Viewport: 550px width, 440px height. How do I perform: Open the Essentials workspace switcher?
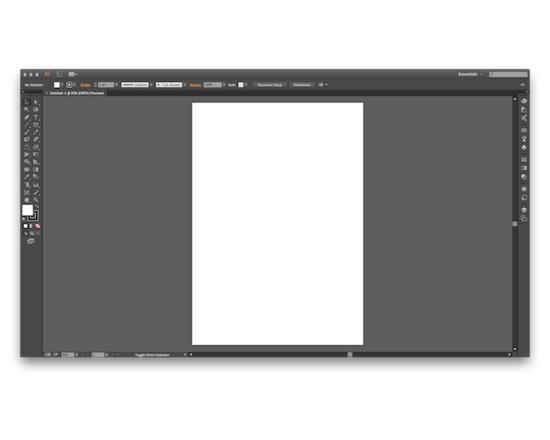470,74
